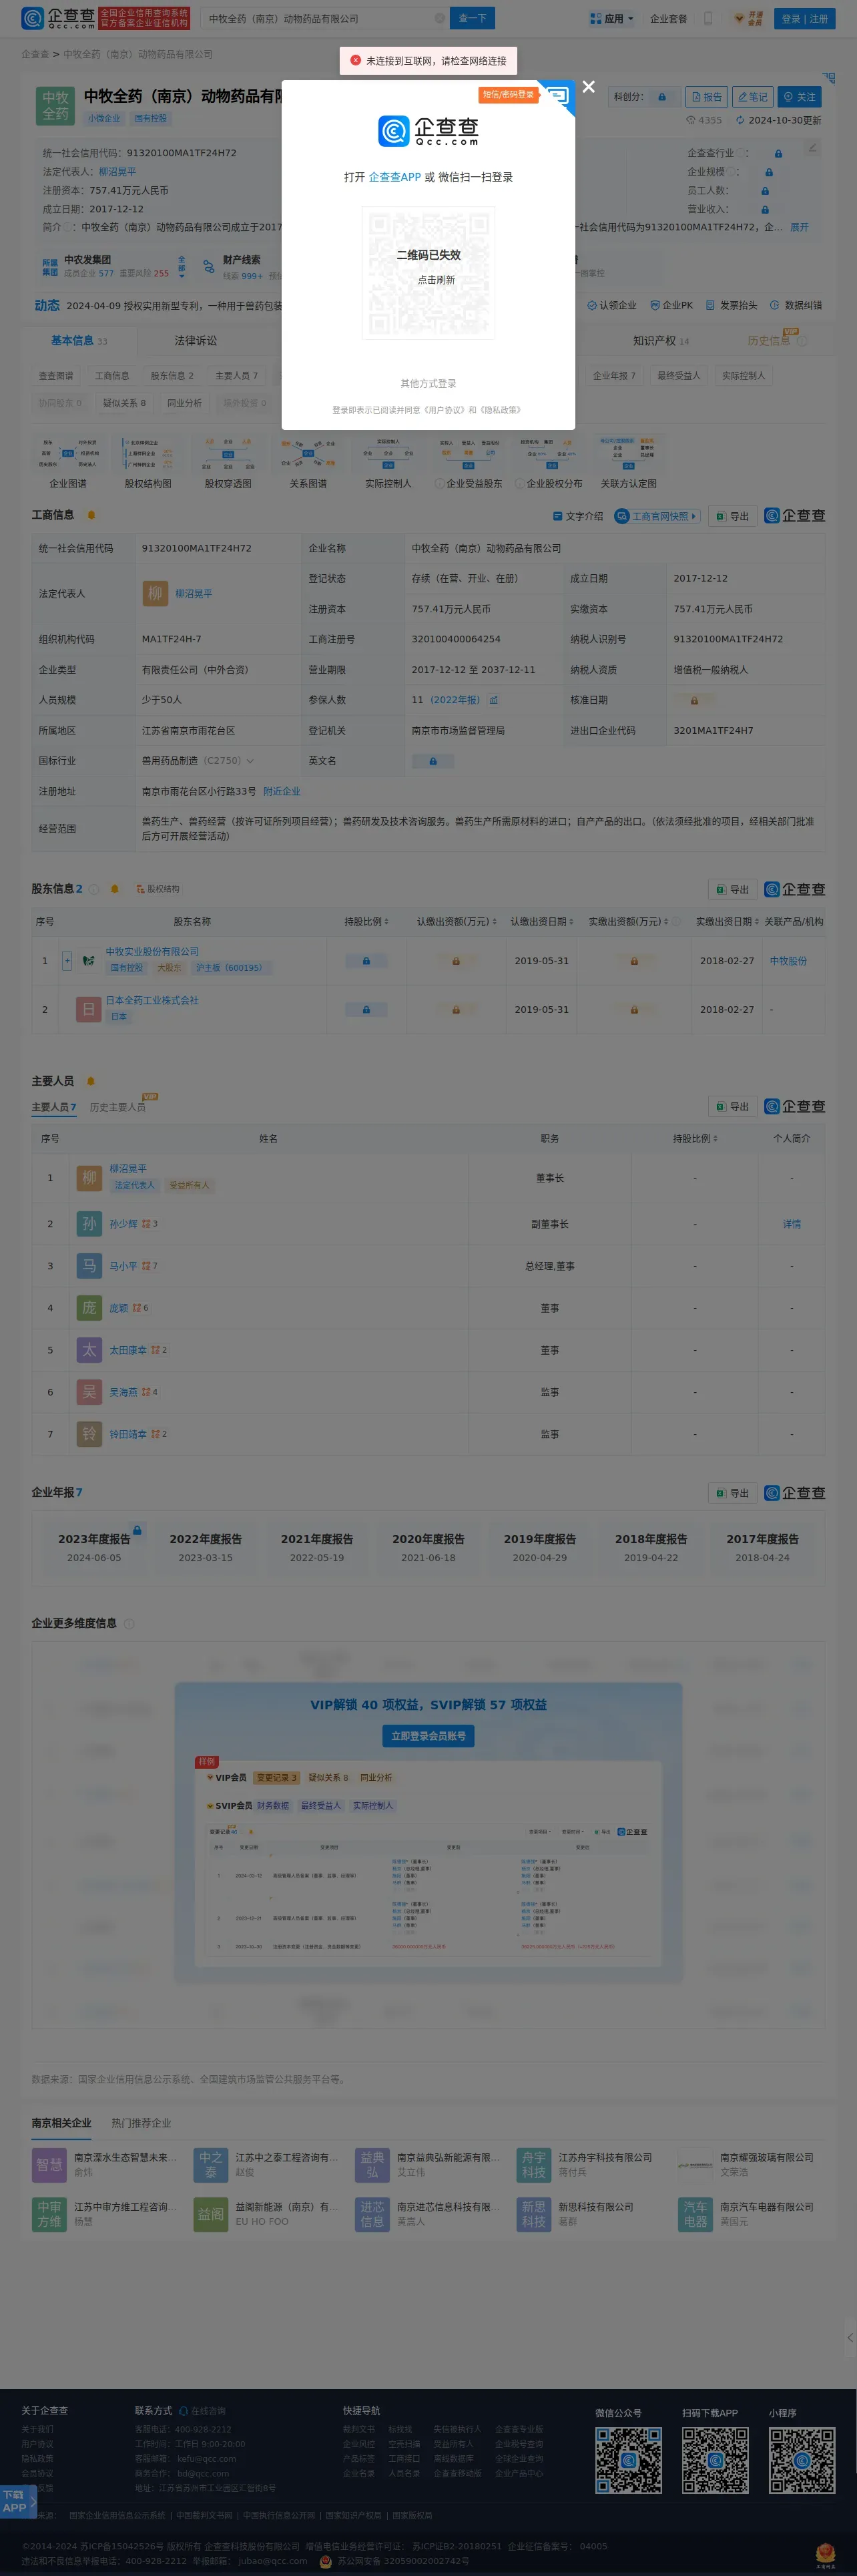Open the 报告 report button
Viewport: 857px width, 2576px height.
(x=706, y=97)
